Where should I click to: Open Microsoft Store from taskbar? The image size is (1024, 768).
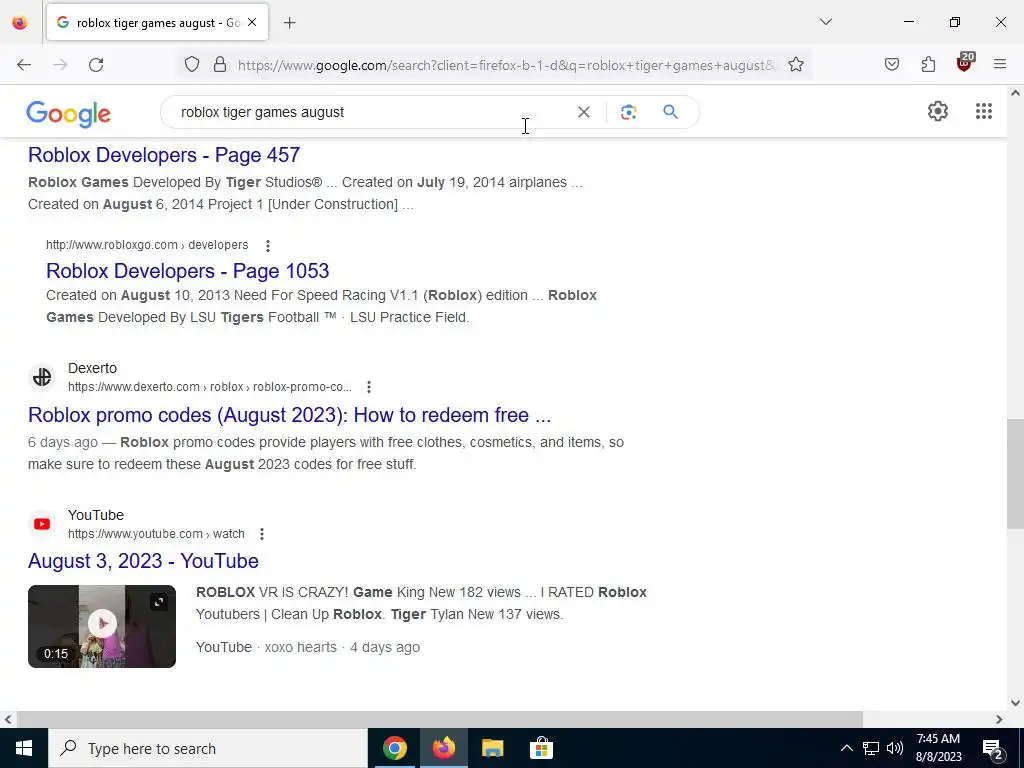541,748
